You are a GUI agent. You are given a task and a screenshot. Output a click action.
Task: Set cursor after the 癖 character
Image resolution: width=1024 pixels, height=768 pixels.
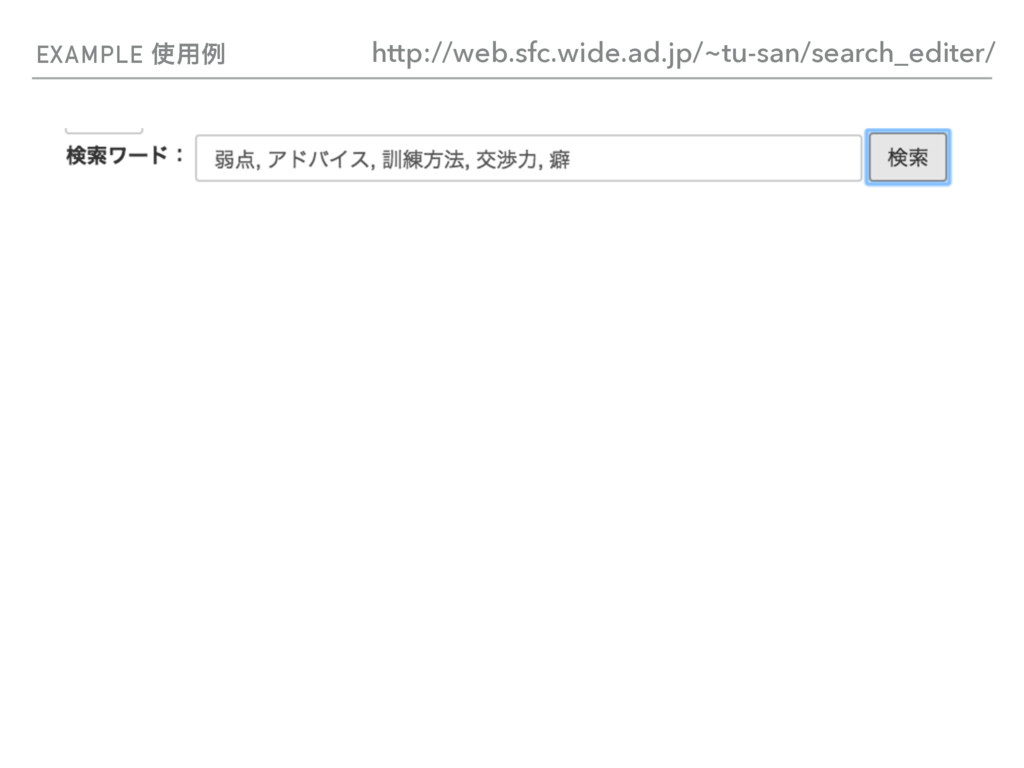[571, 159]
